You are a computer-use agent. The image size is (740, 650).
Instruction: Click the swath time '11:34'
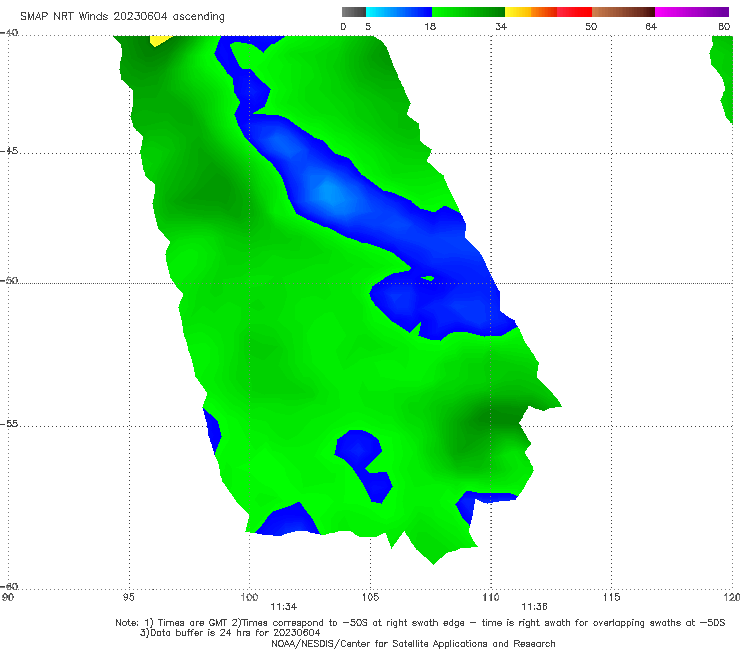pos(284,607)
